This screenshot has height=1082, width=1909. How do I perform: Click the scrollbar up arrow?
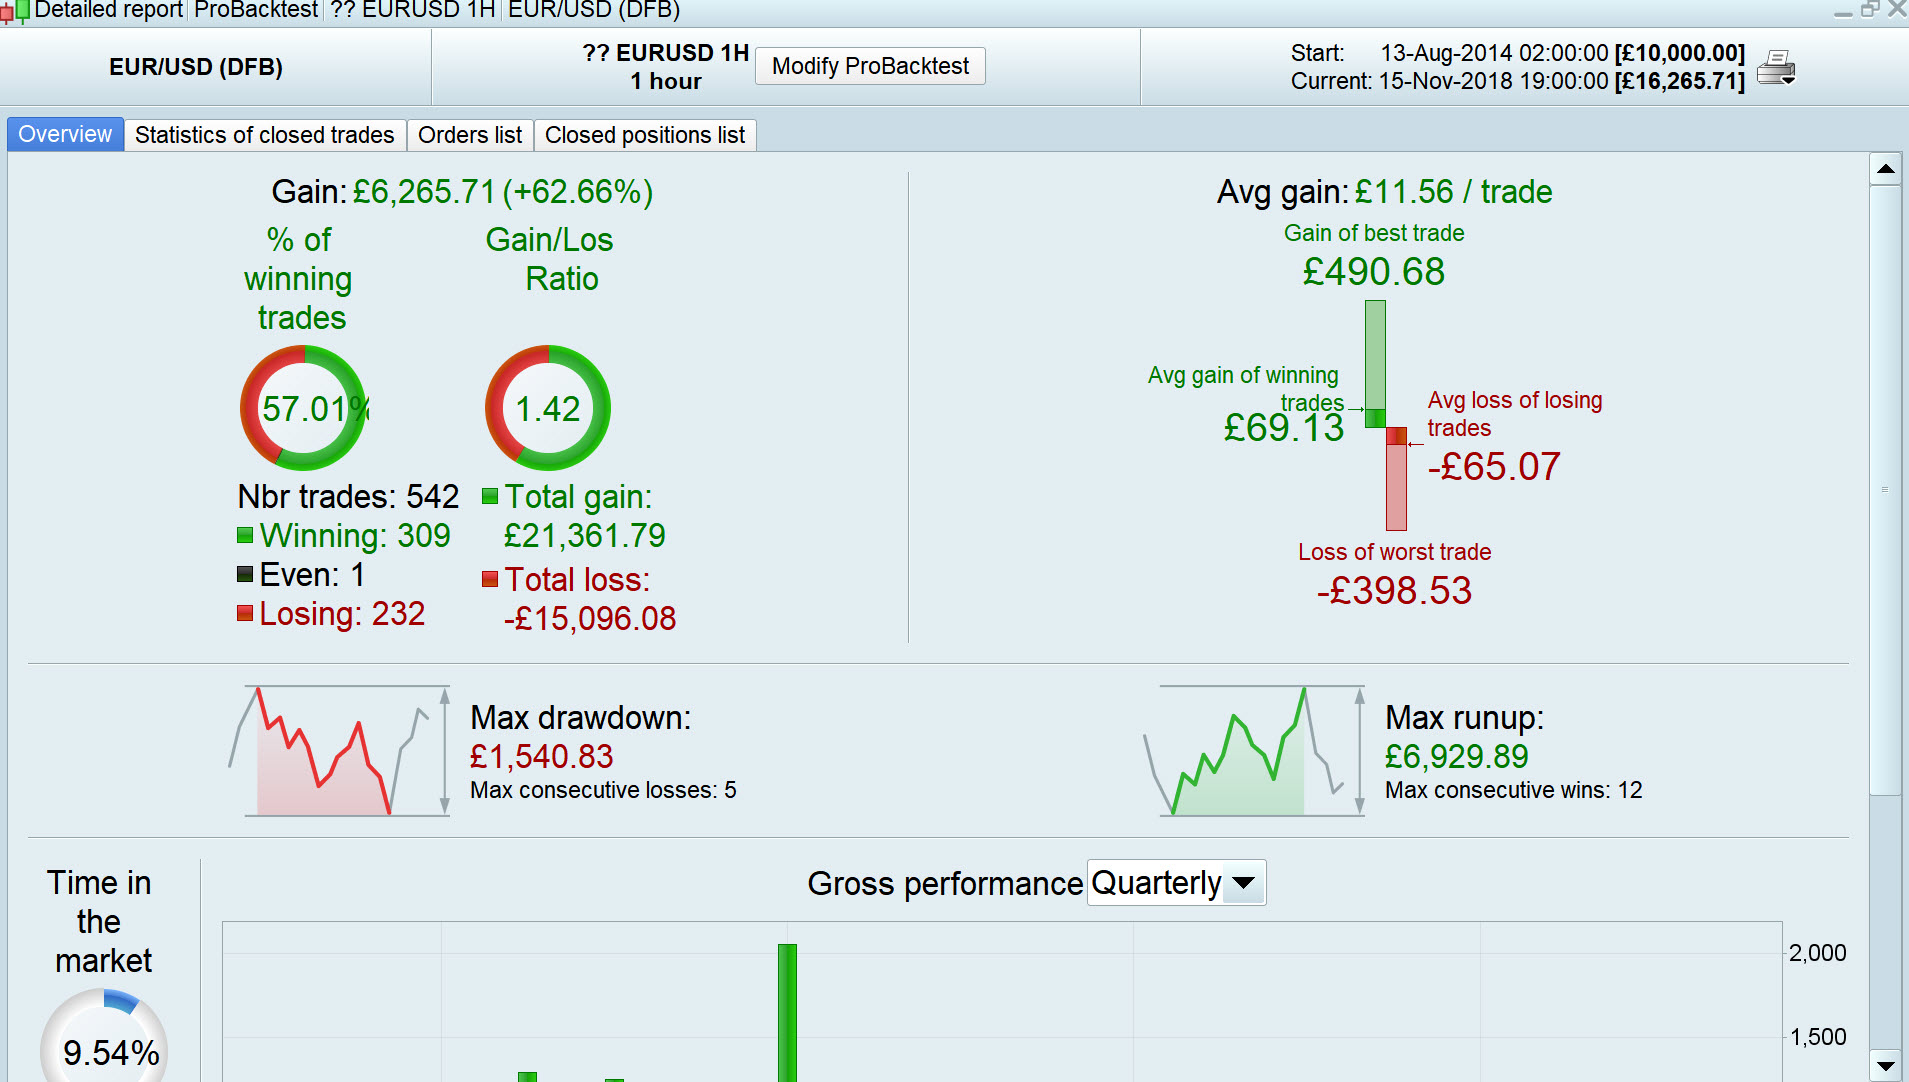coord(1886,169)
